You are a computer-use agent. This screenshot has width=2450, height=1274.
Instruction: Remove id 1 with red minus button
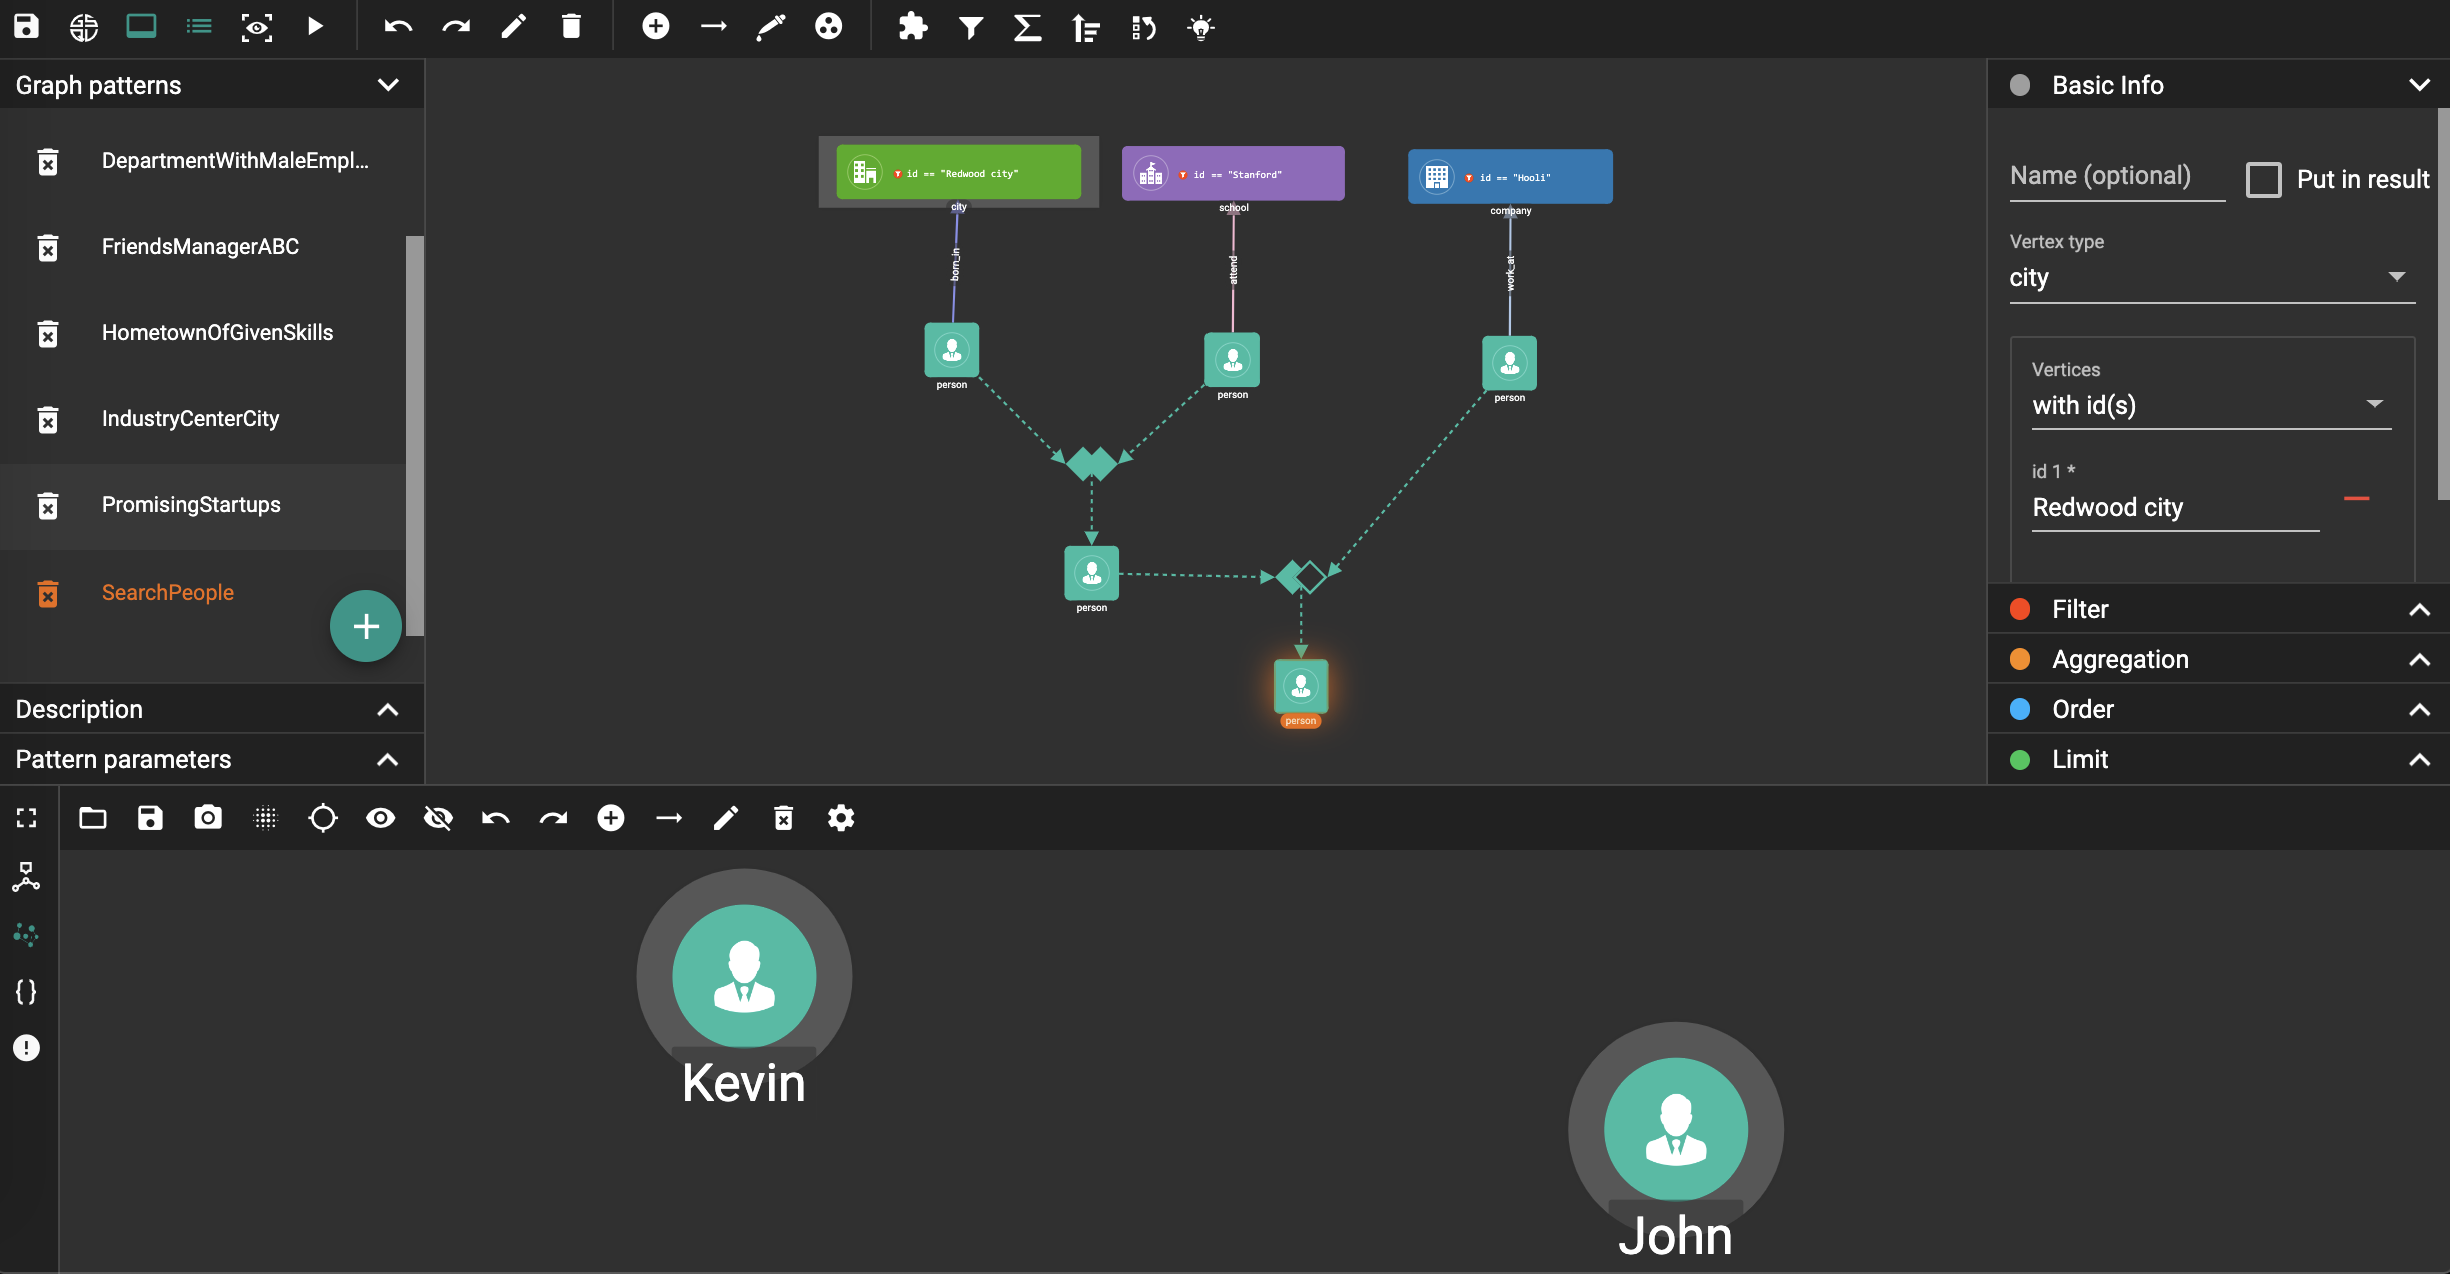[x=2356, y=498]
